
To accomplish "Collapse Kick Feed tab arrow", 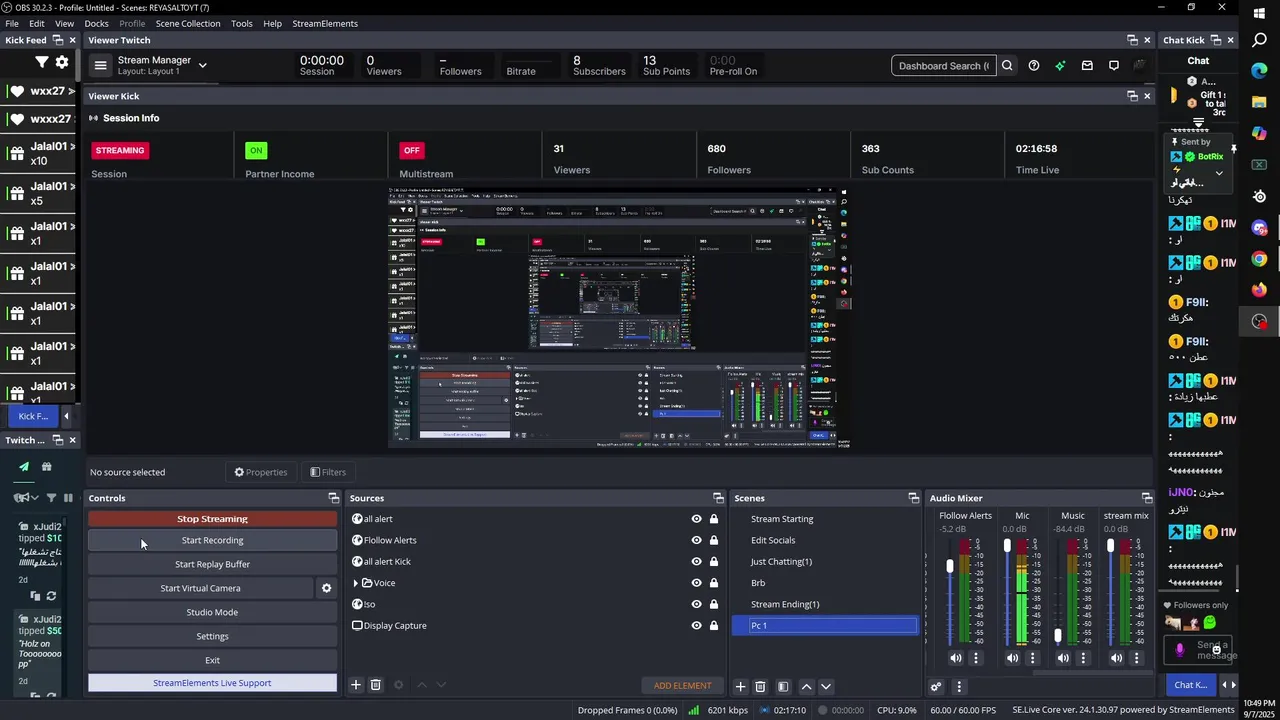I will point(66,416).
